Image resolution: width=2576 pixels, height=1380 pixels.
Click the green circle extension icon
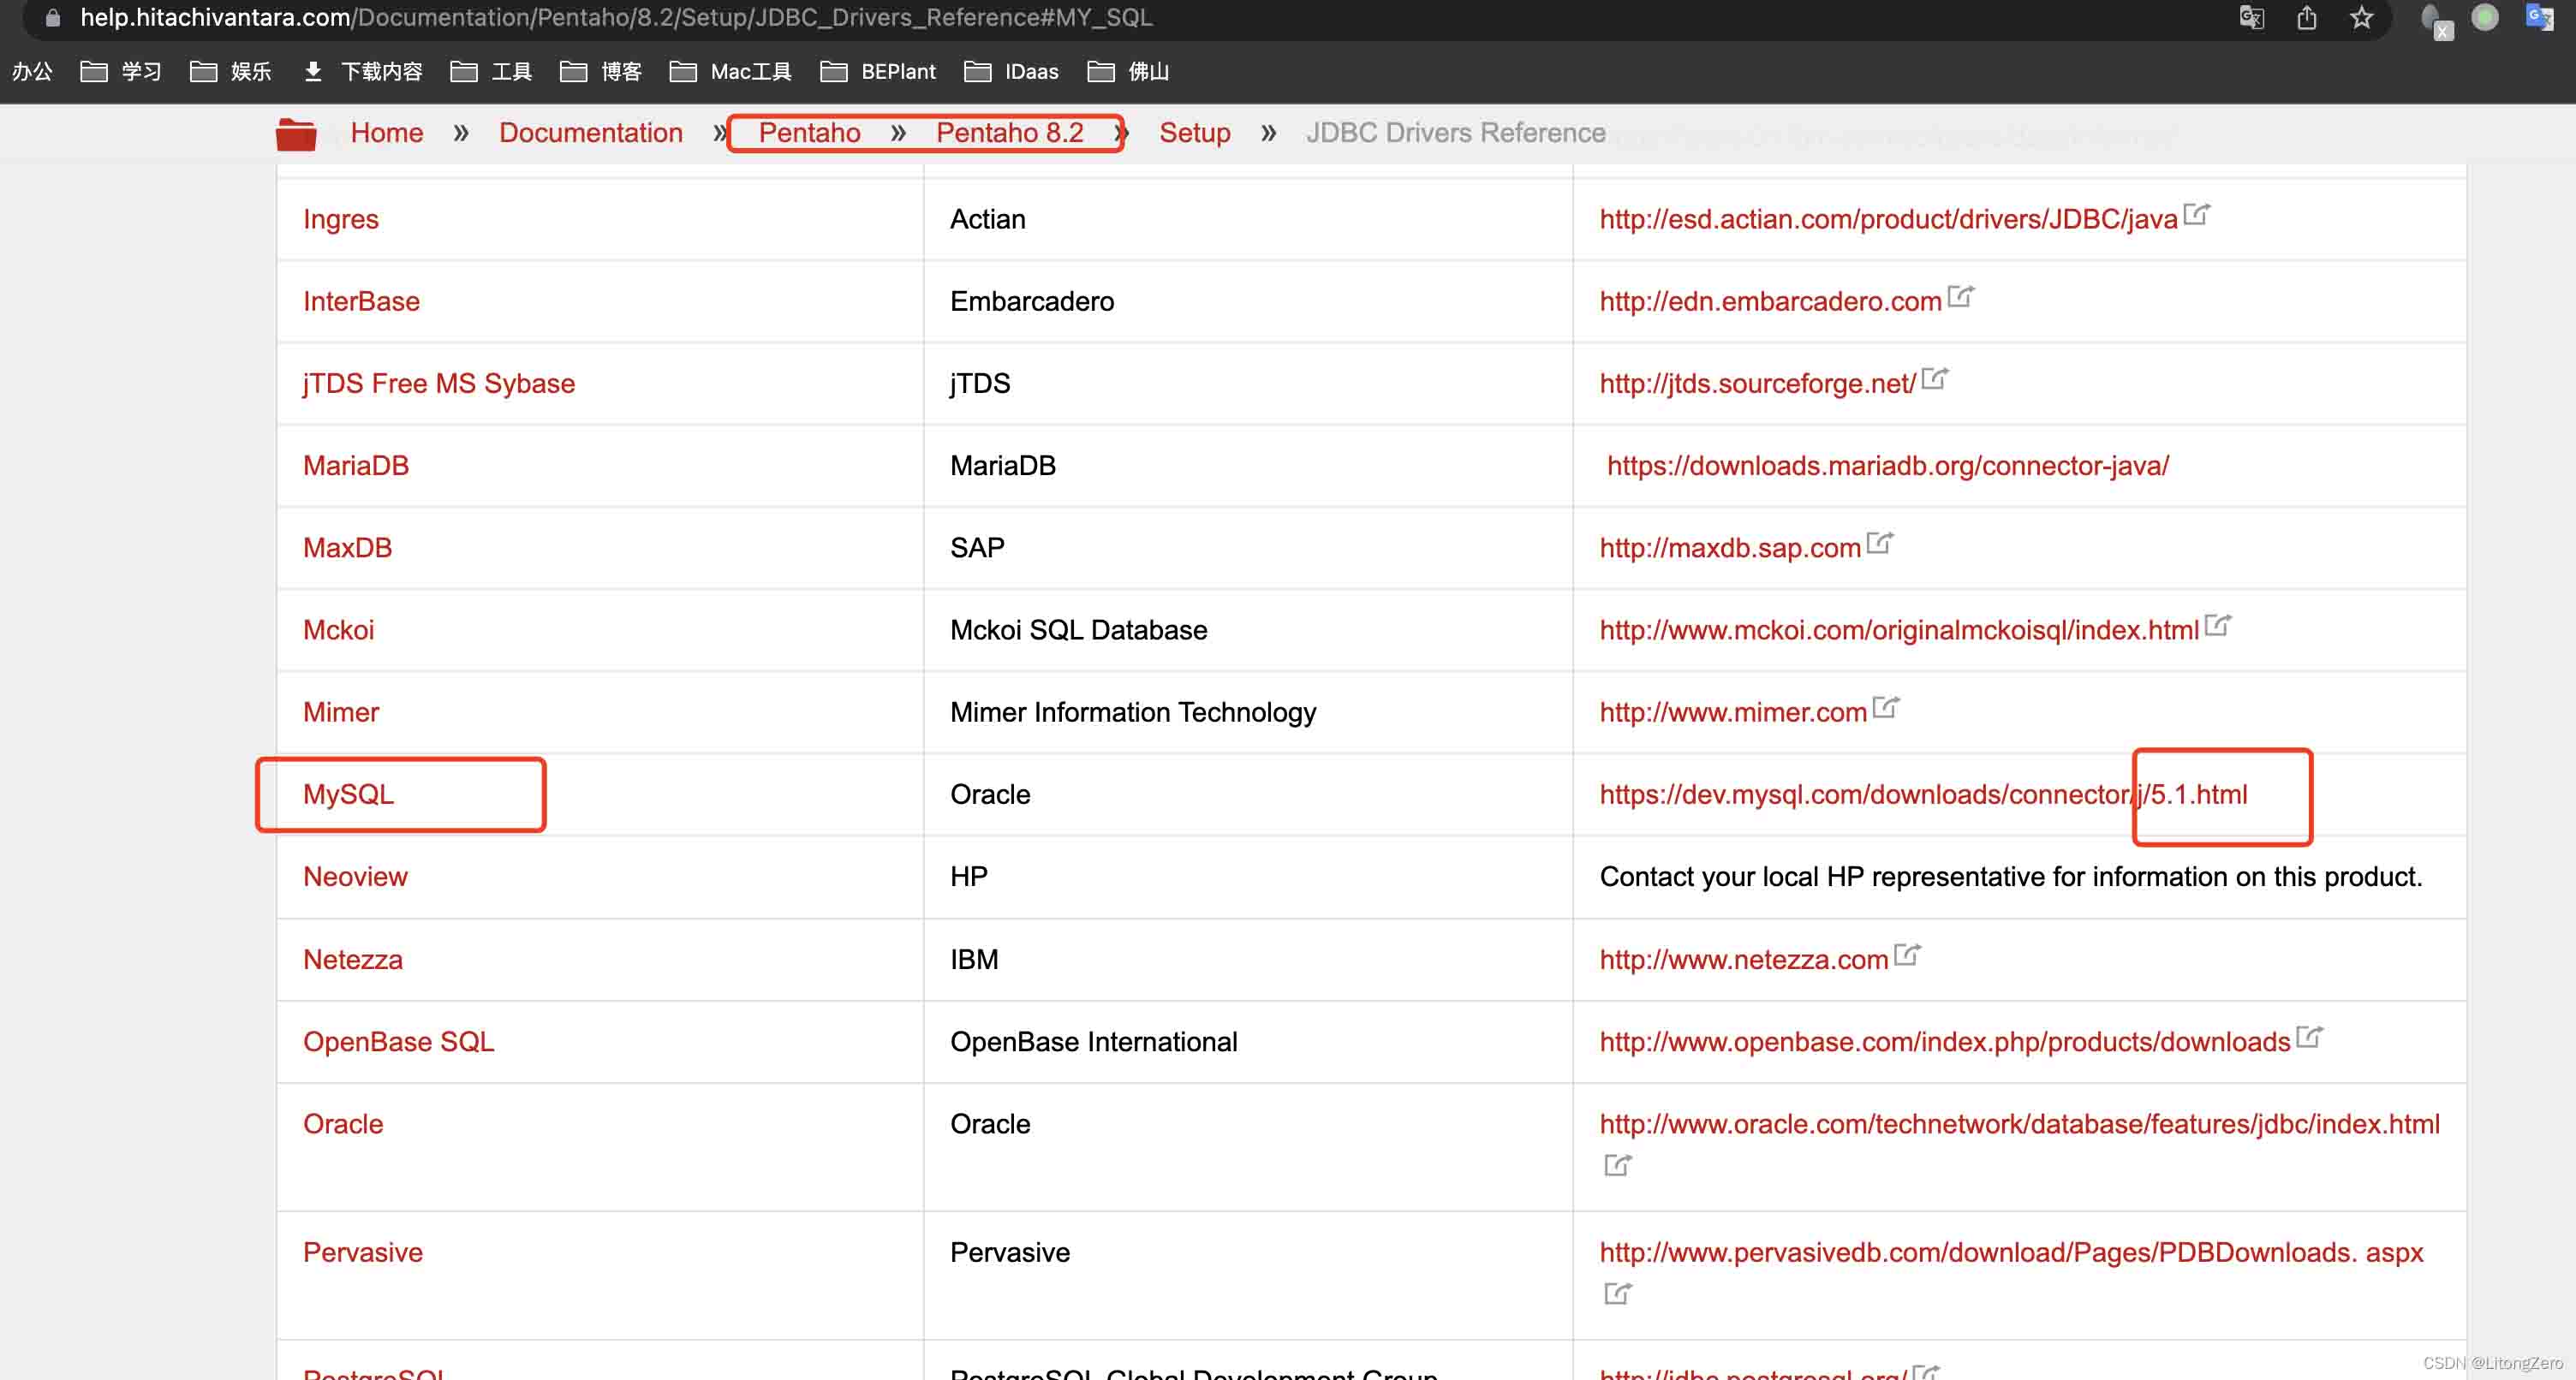coord(2484,18)
